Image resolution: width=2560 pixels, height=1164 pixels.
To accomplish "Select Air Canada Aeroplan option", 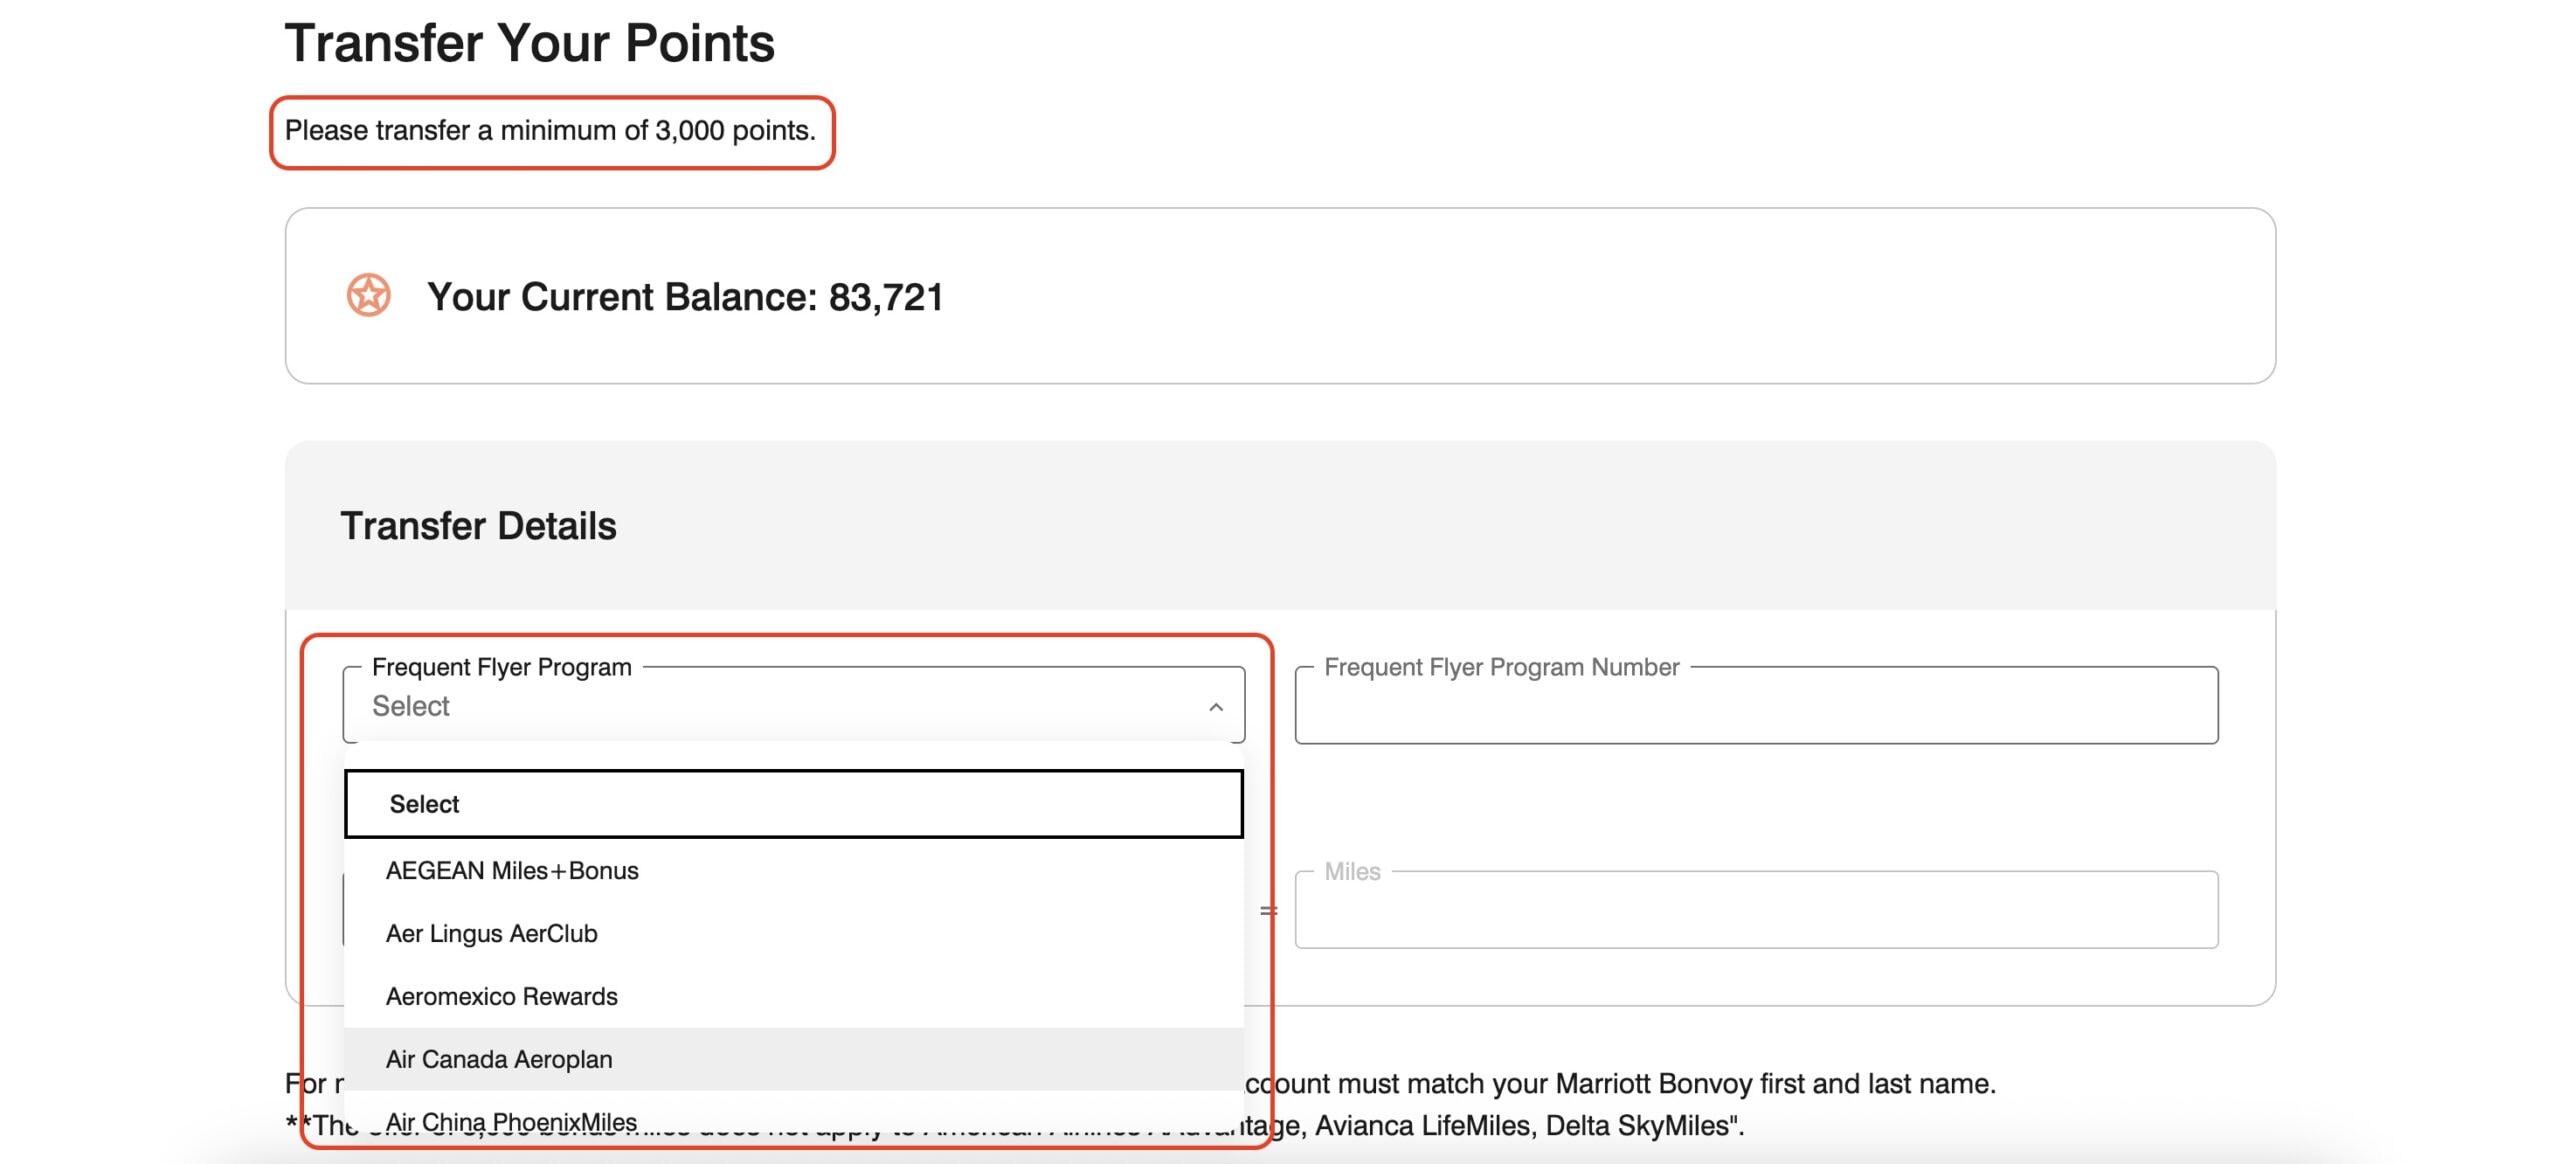I will coord(499,1060).
